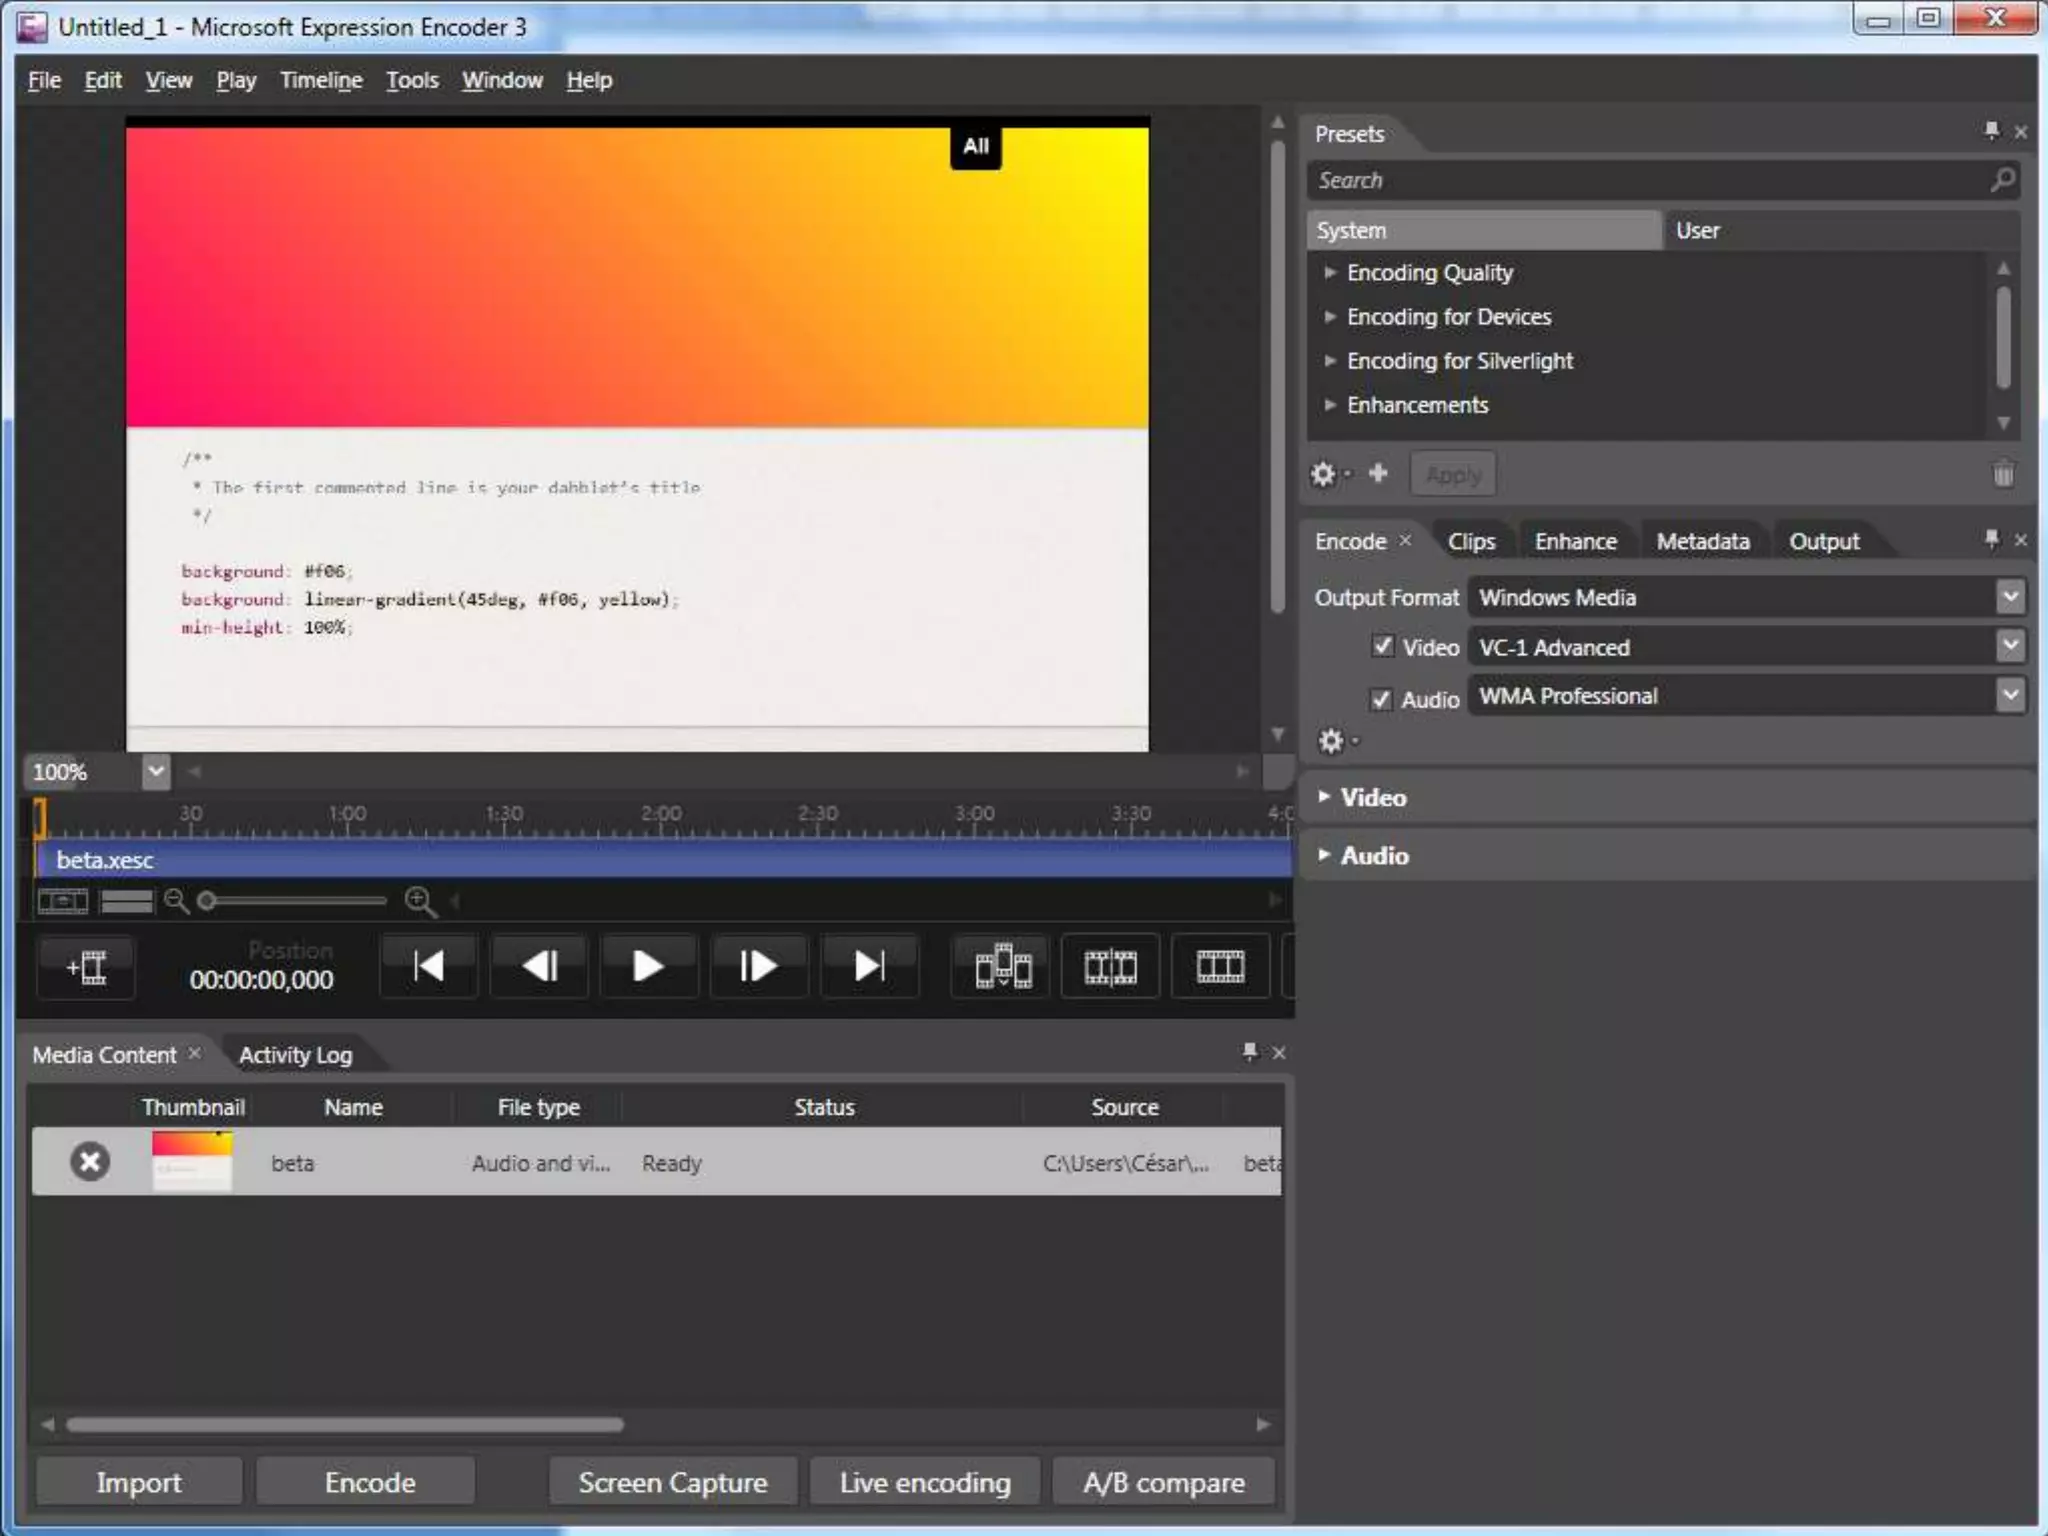Click the Screen Capture button
Image resolution: width=2048 pixels, height=1536 pixels.
(x=672, y=1482)
